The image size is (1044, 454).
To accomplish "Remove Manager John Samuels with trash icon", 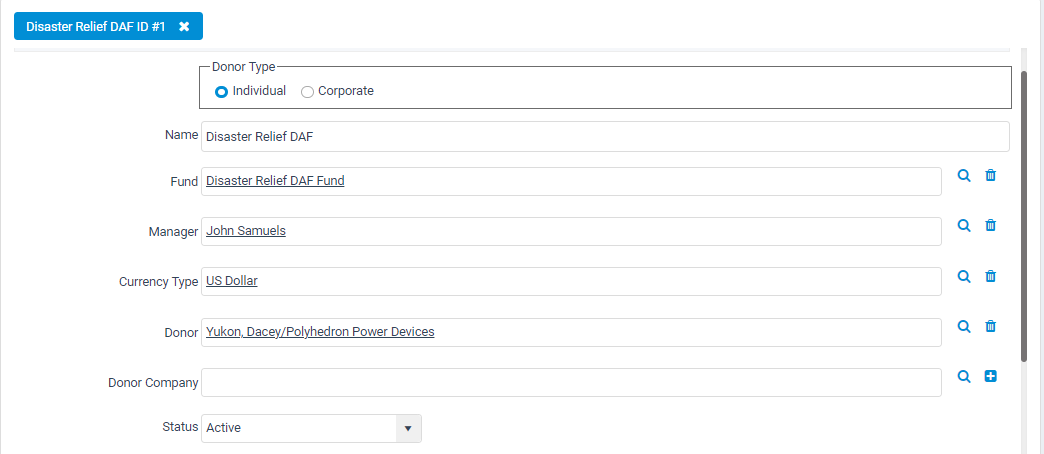I will click(x=991, y=225).
